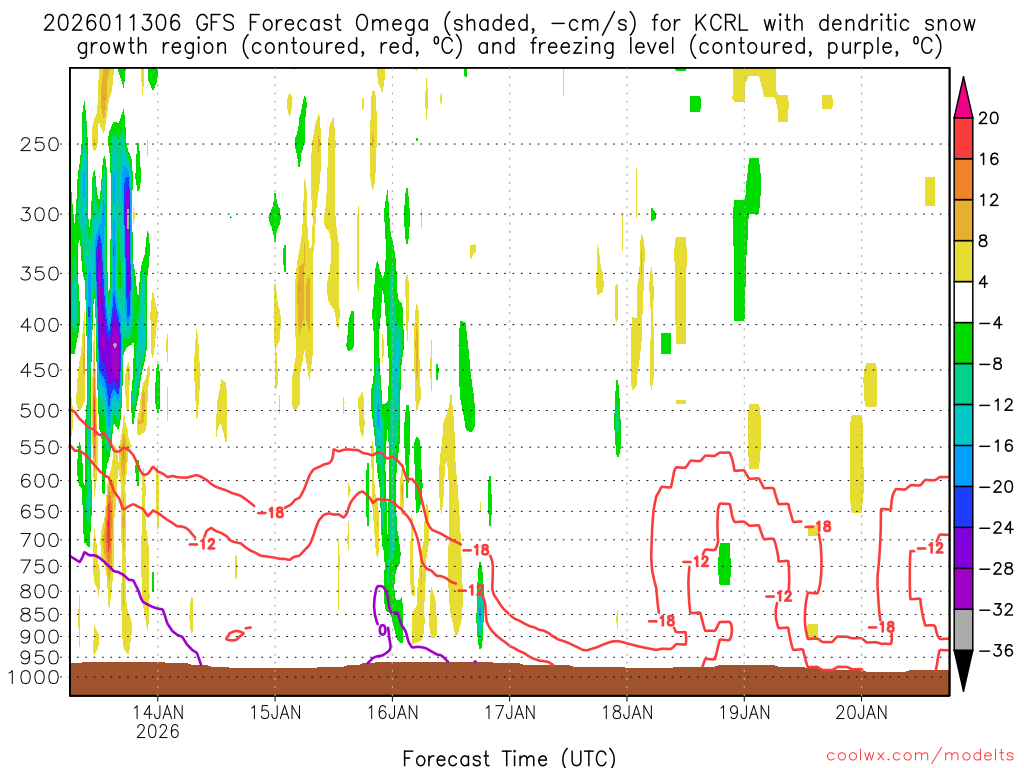
Task: Click the 700 pressure level label
Action: click(x=40, y=540)
